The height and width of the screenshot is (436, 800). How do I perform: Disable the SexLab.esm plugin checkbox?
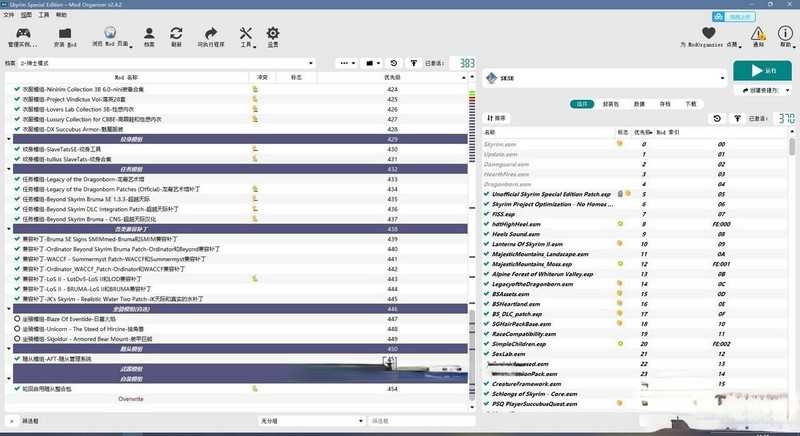click(x=485, y=353)
